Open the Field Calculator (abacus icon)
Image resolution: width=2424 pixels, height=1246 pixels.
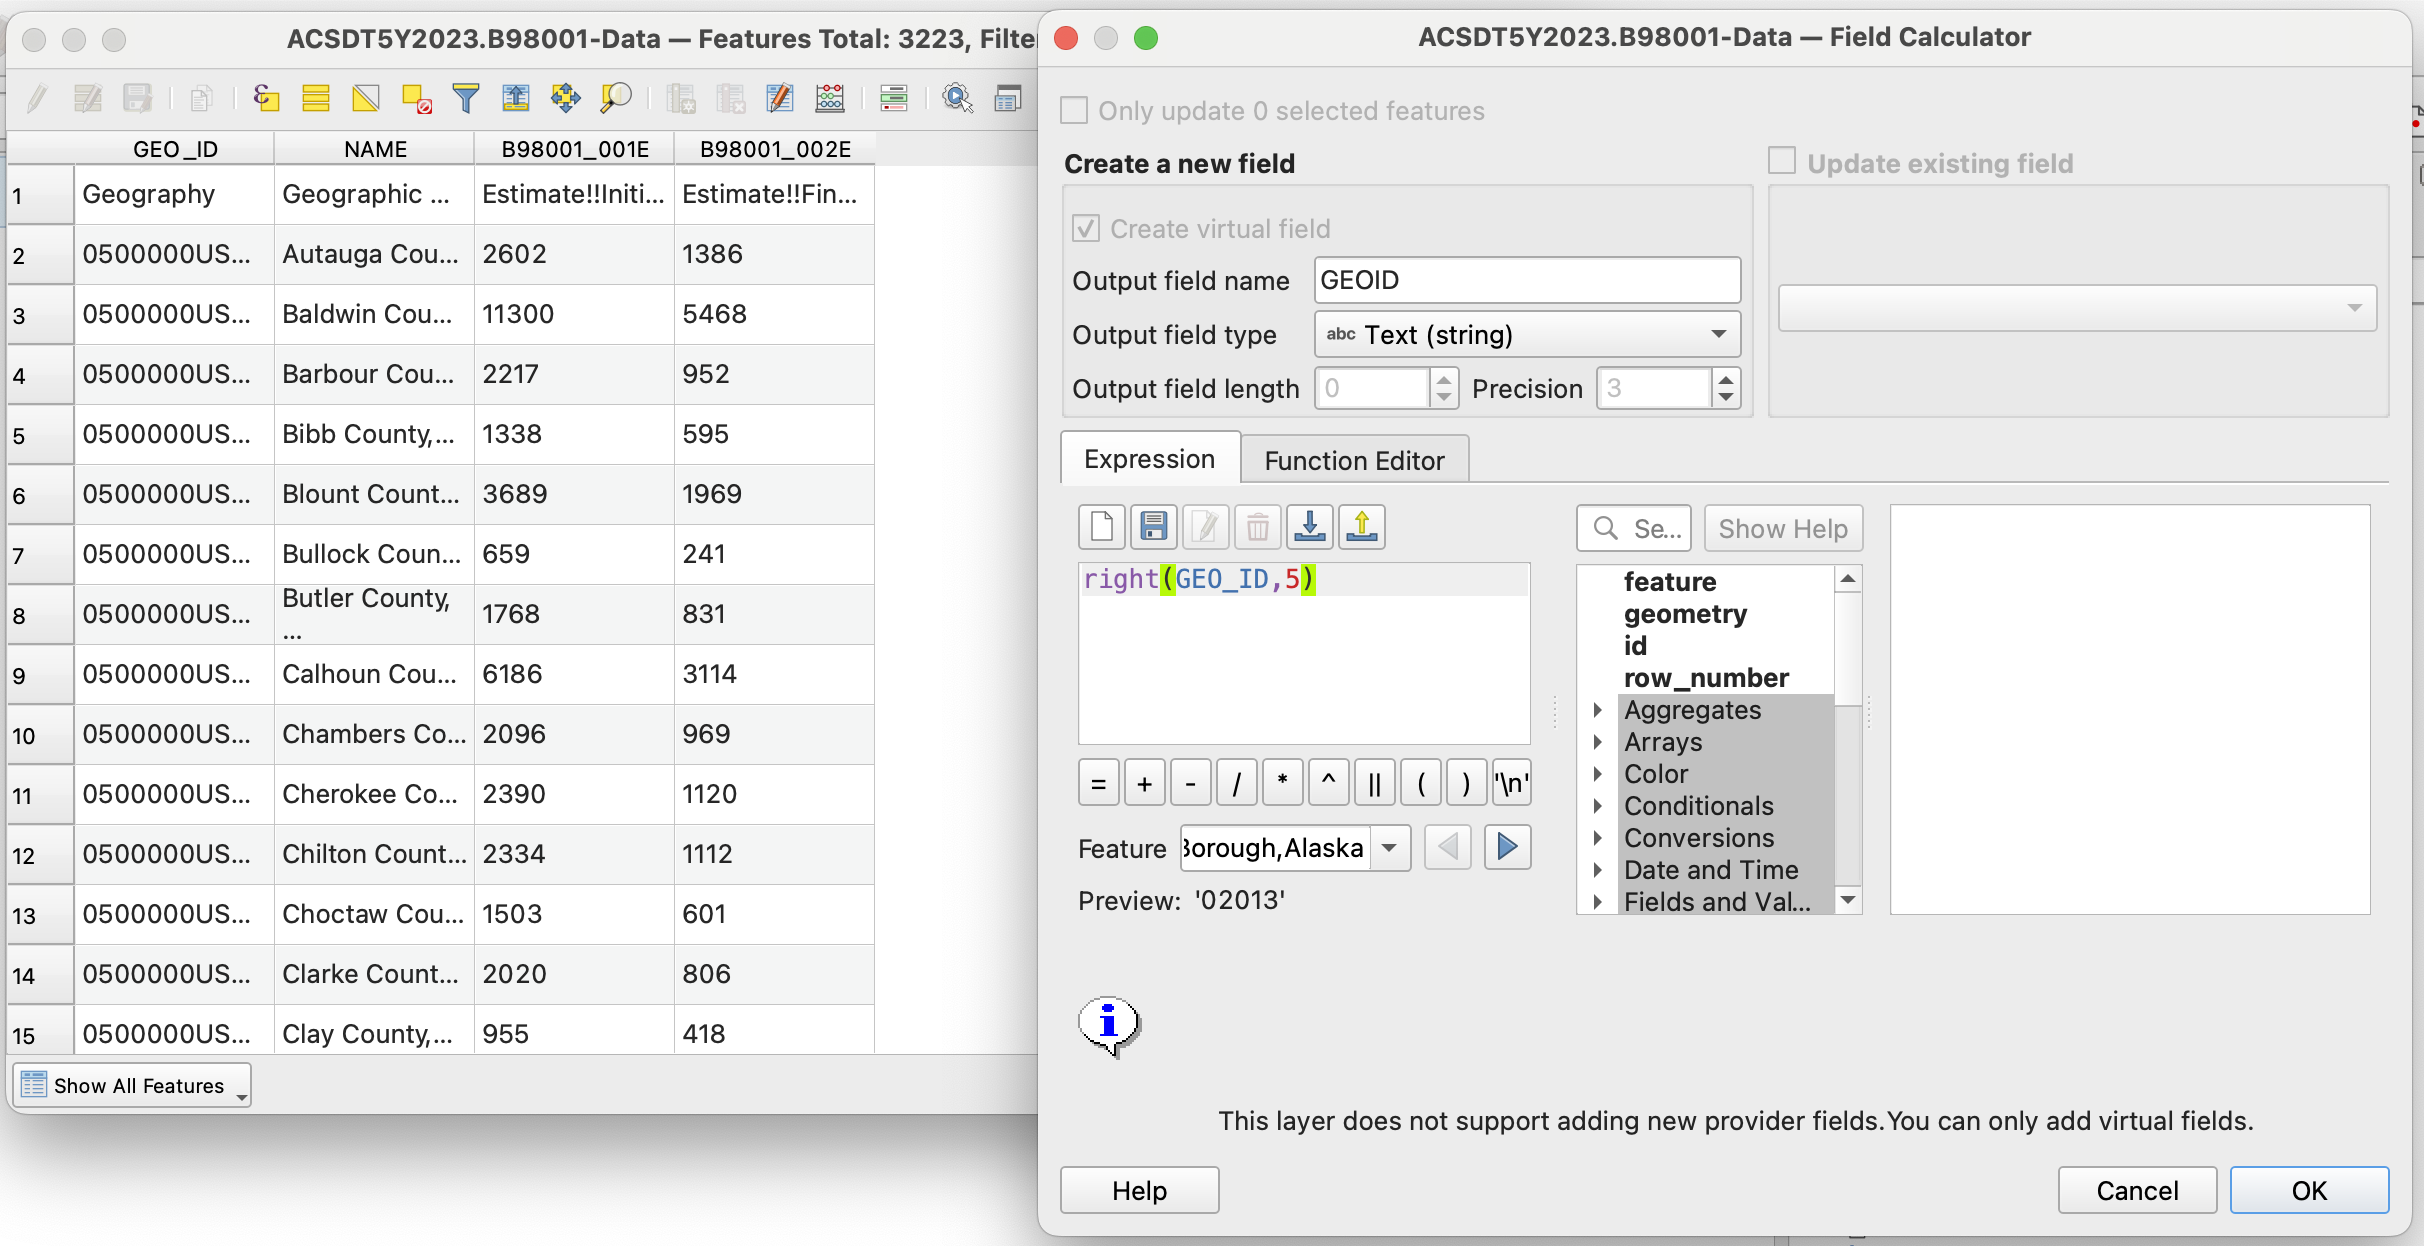coord(830,97)
